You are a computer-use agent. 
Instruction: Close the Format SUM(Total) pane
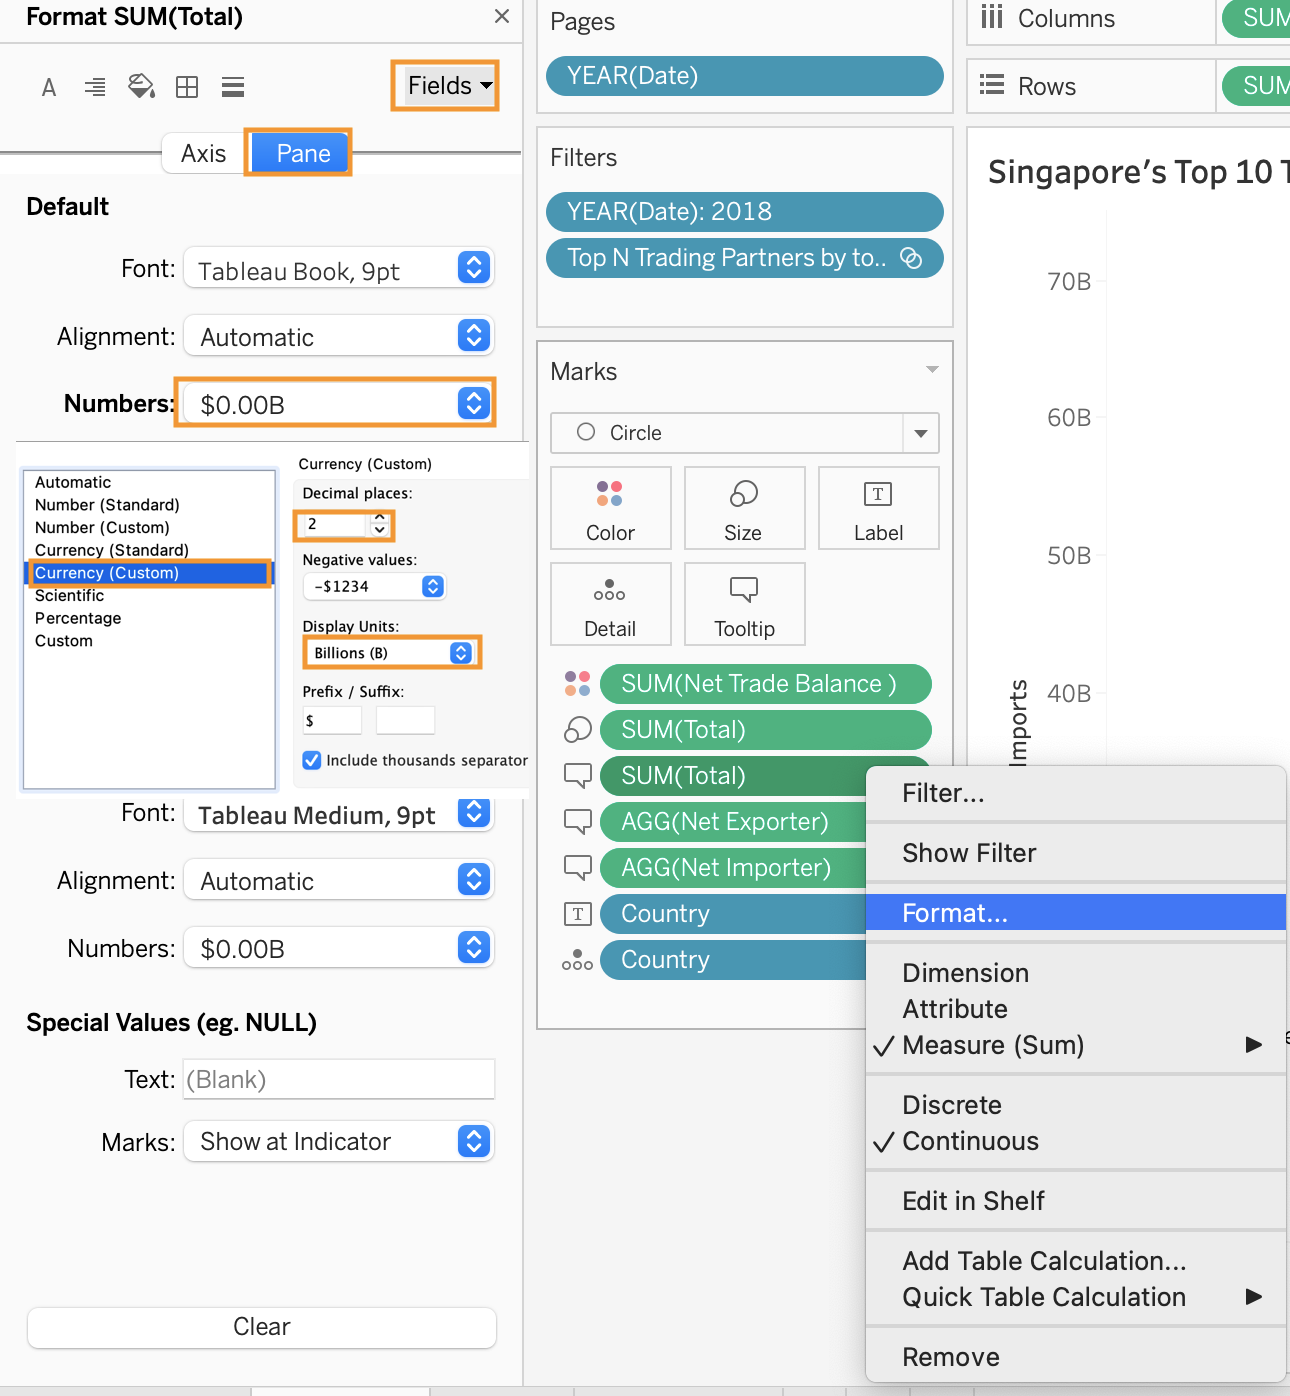[x=502, y=16]
